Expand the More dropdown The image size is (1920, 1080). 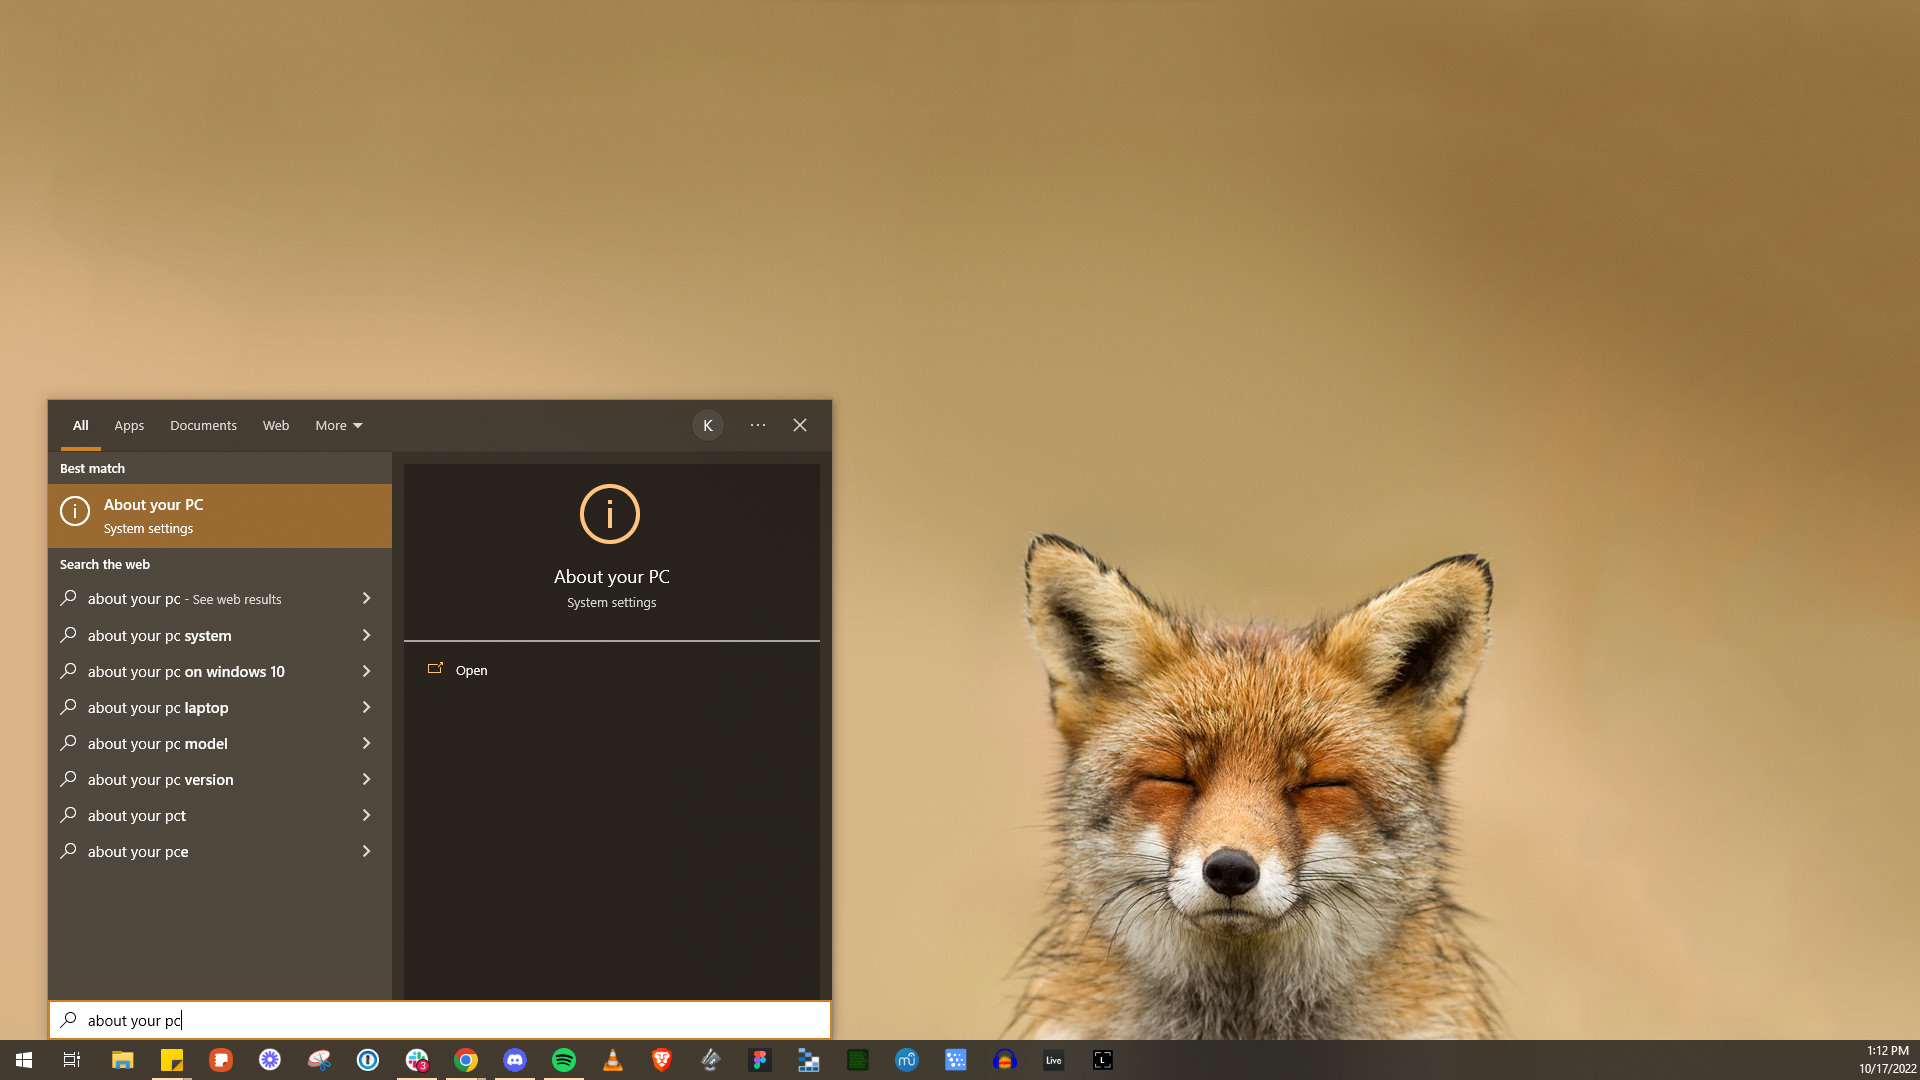339,426
